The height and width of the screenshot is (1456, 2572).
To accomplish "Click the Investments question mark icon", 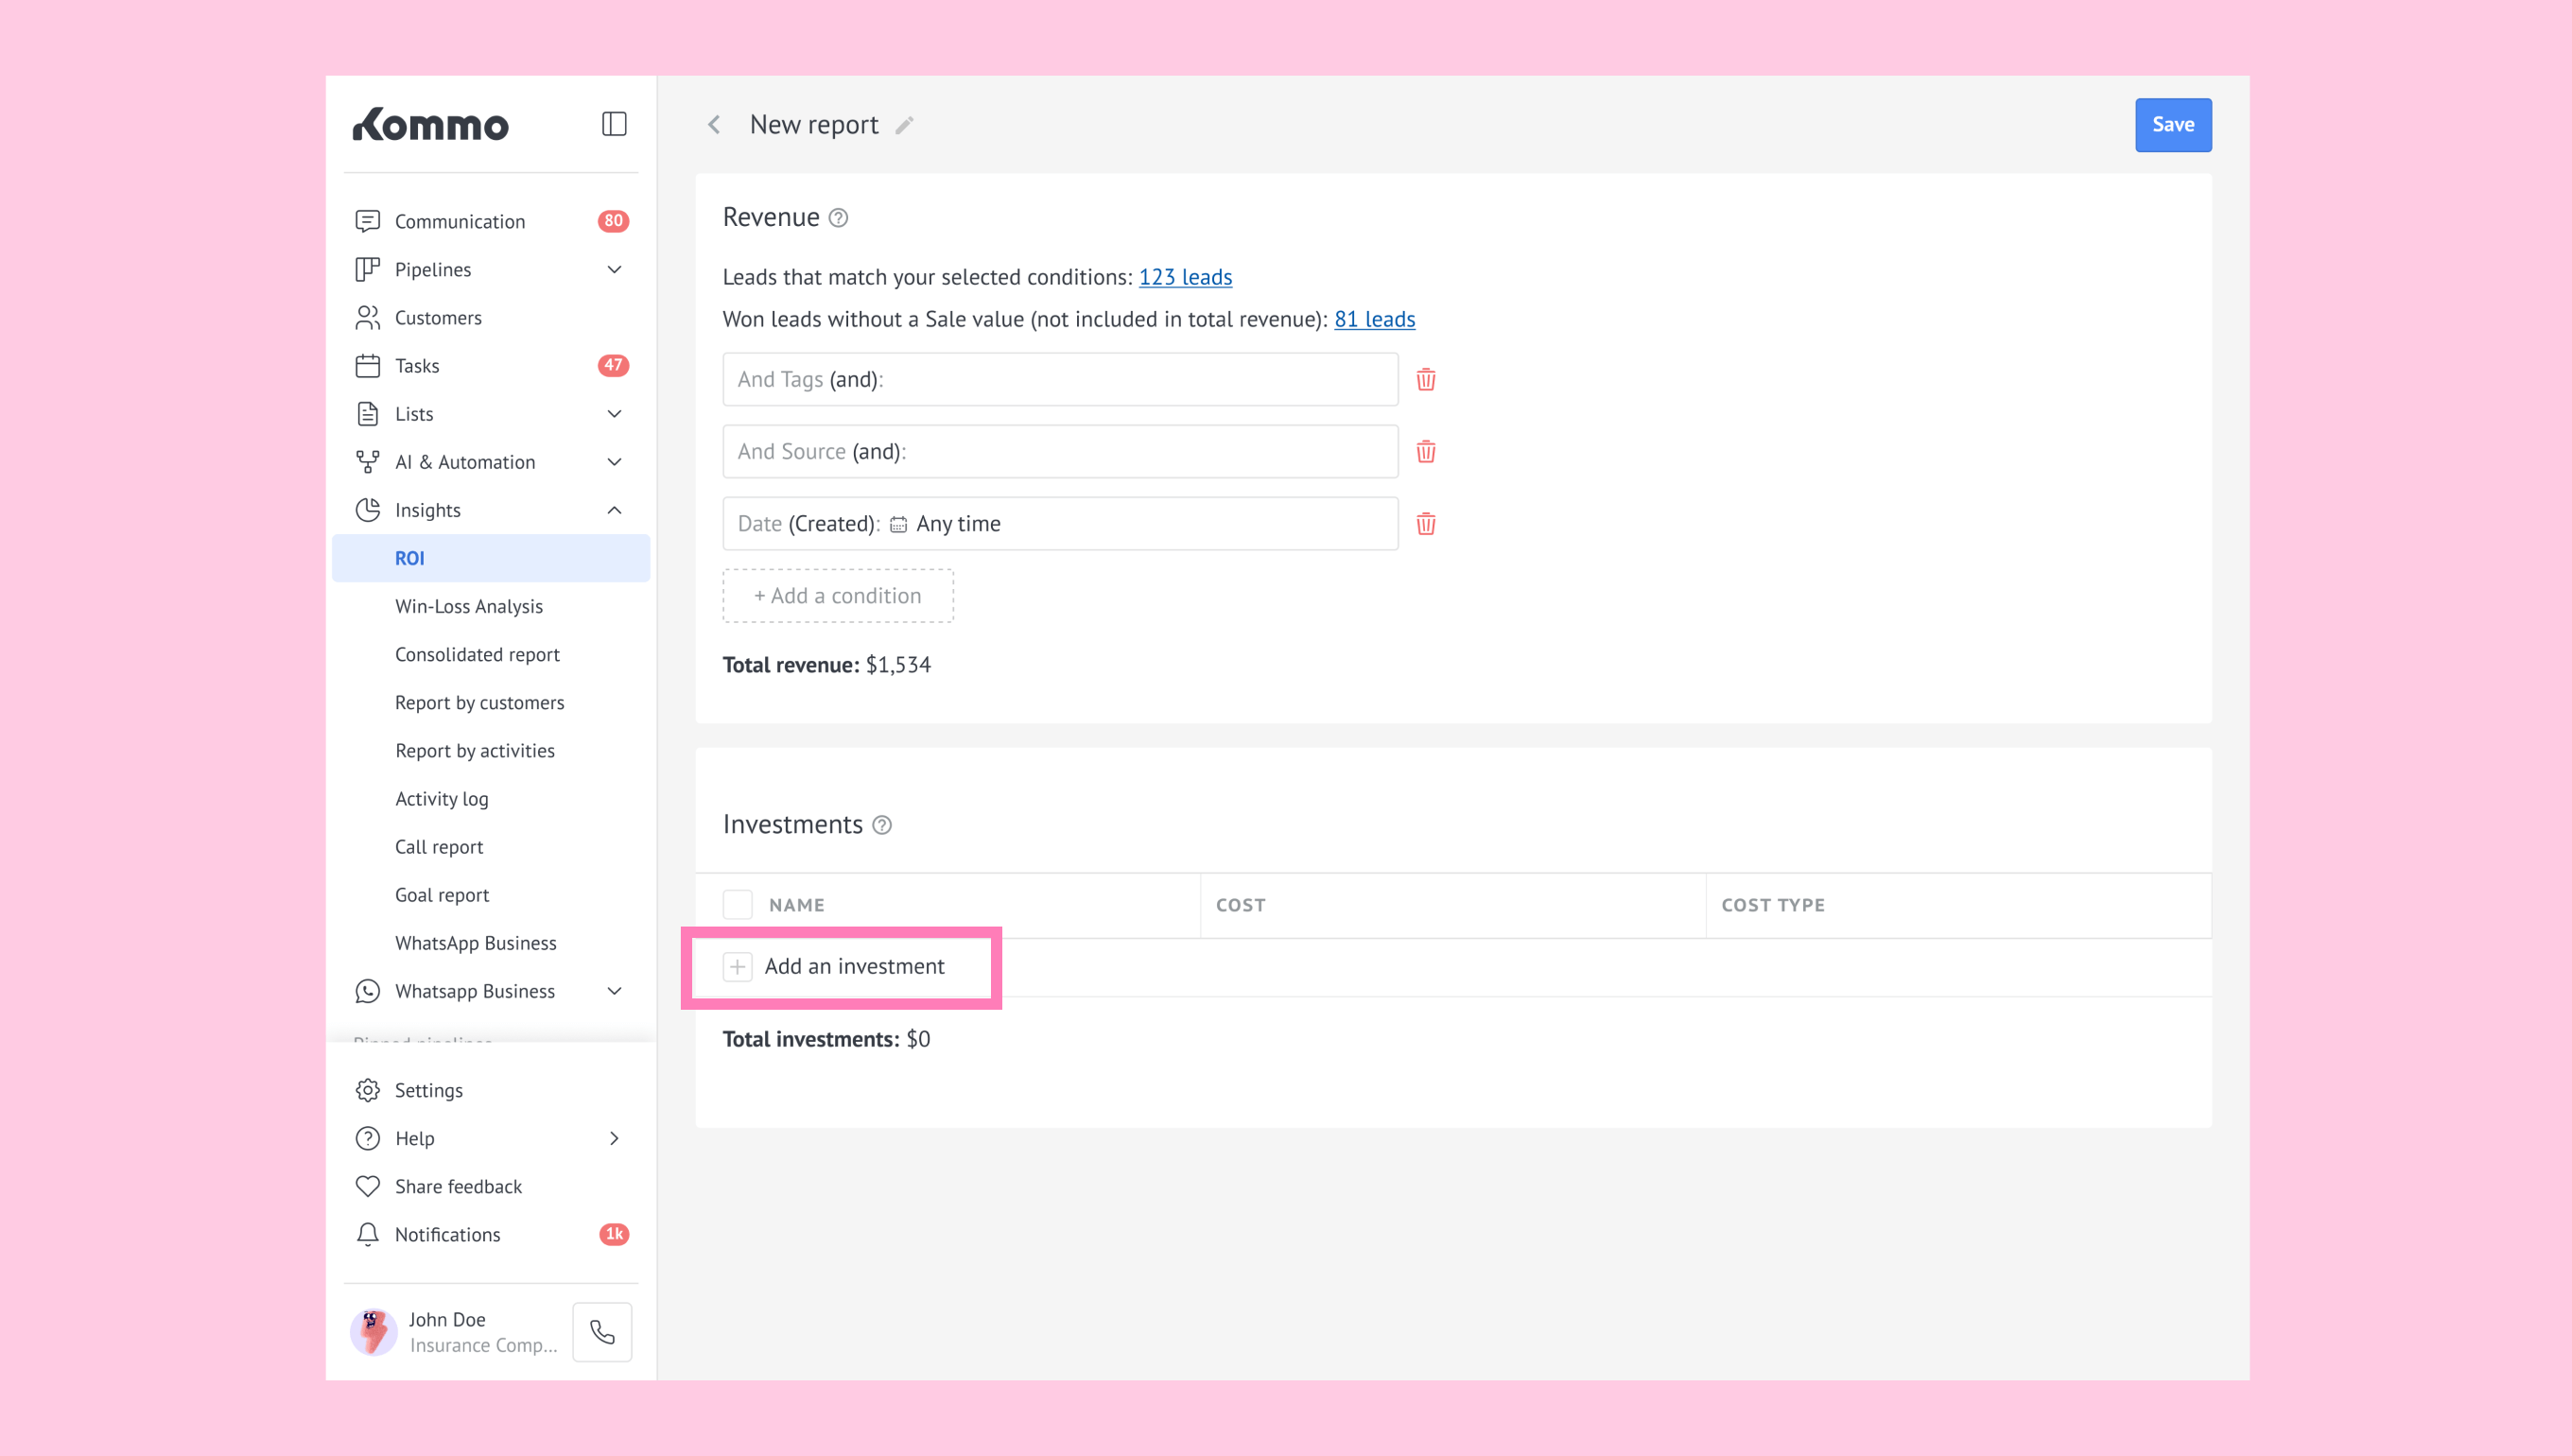I will coord(881,825).
